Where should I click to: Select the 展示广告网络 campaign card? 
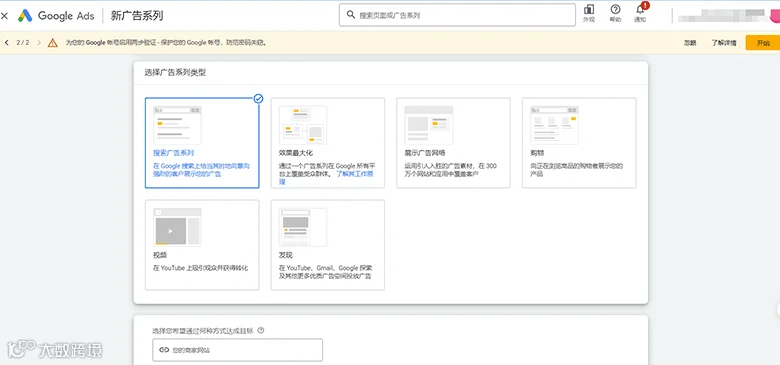(x=453, y=143)
